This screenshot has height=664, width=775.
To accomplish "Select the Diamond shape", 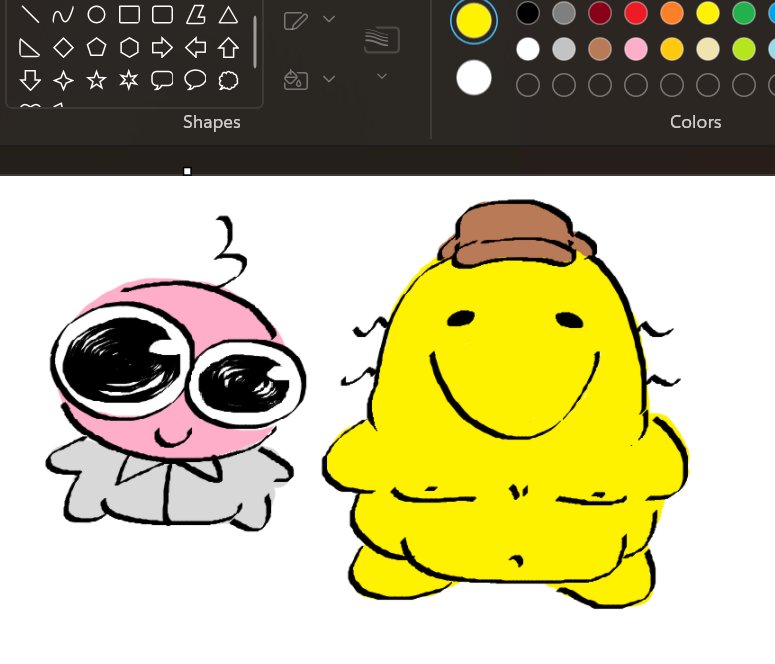I will pyautogui.click(x=63, y=48).
